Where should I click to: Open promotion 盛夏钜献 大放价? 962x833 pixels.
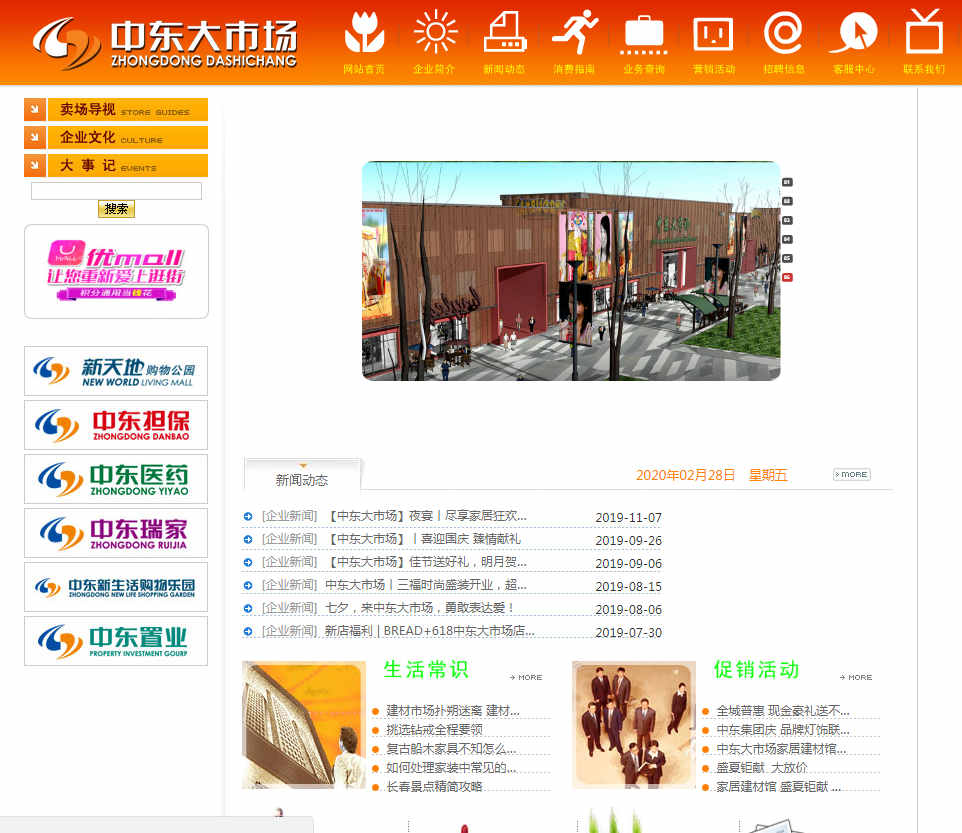coord(762,768)
